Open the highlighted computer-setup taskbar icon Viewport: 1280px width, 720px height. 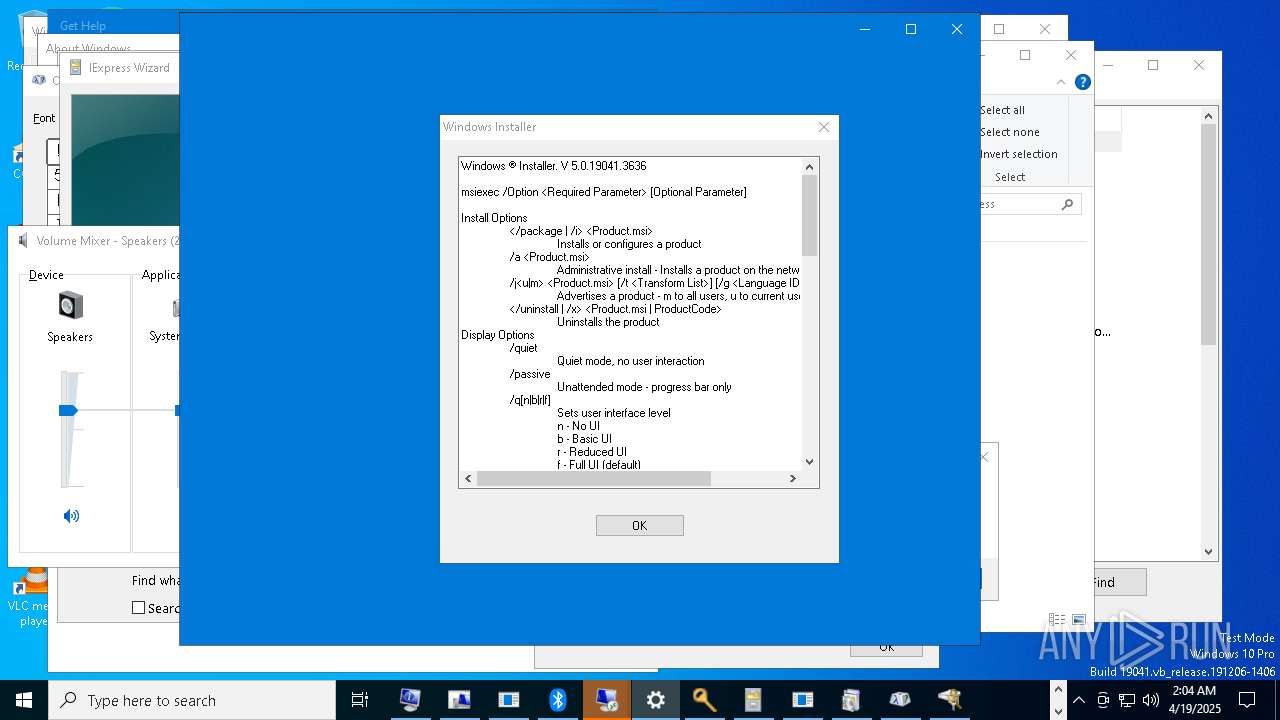coord(606,700)
